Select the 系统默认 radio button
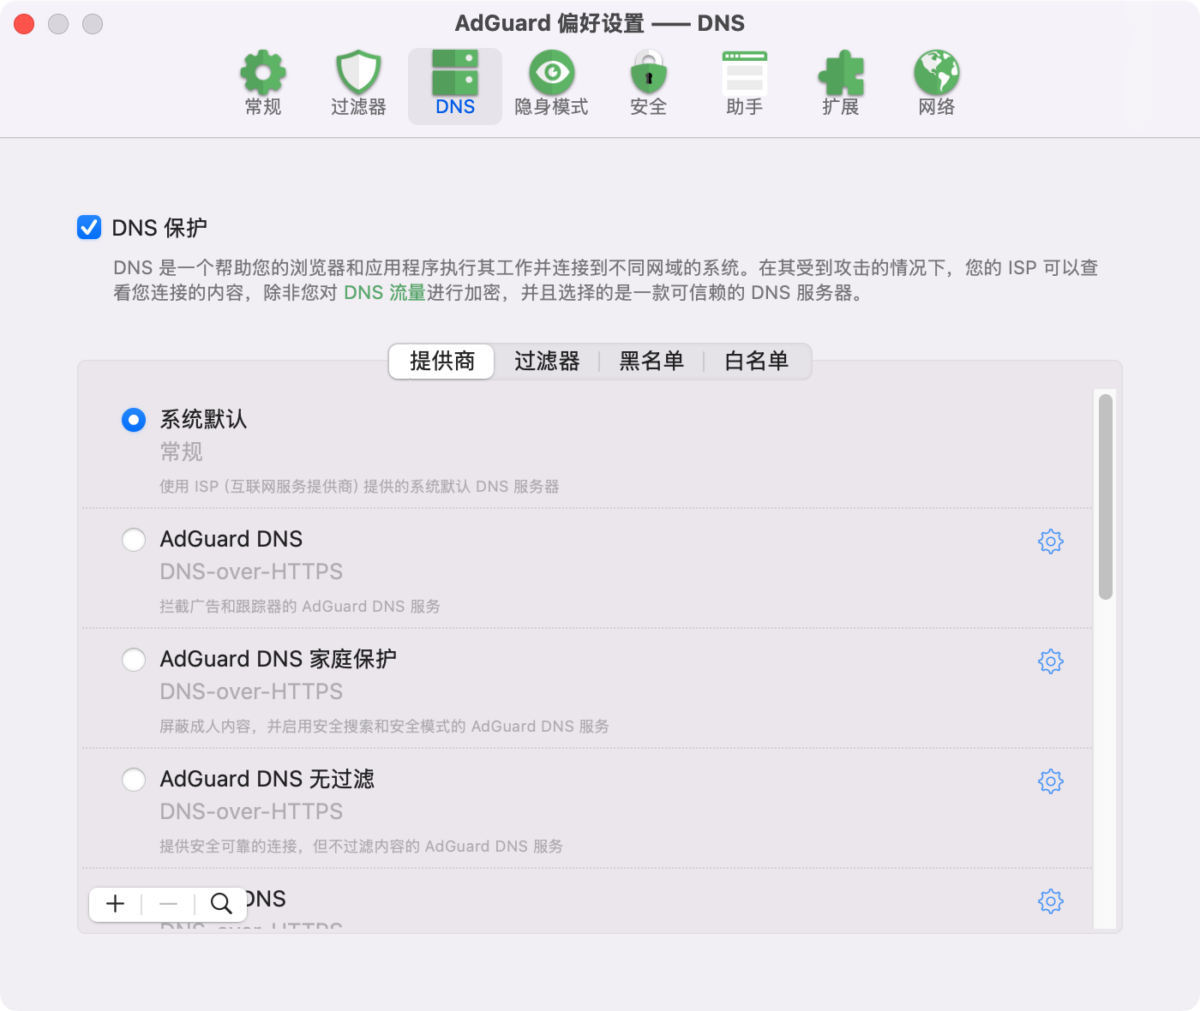 pyautogui.click(x=133, y=420)
